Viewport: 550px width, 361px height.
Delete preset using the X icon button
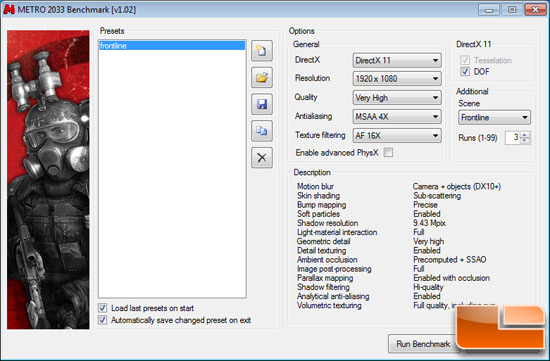(262, 158)
